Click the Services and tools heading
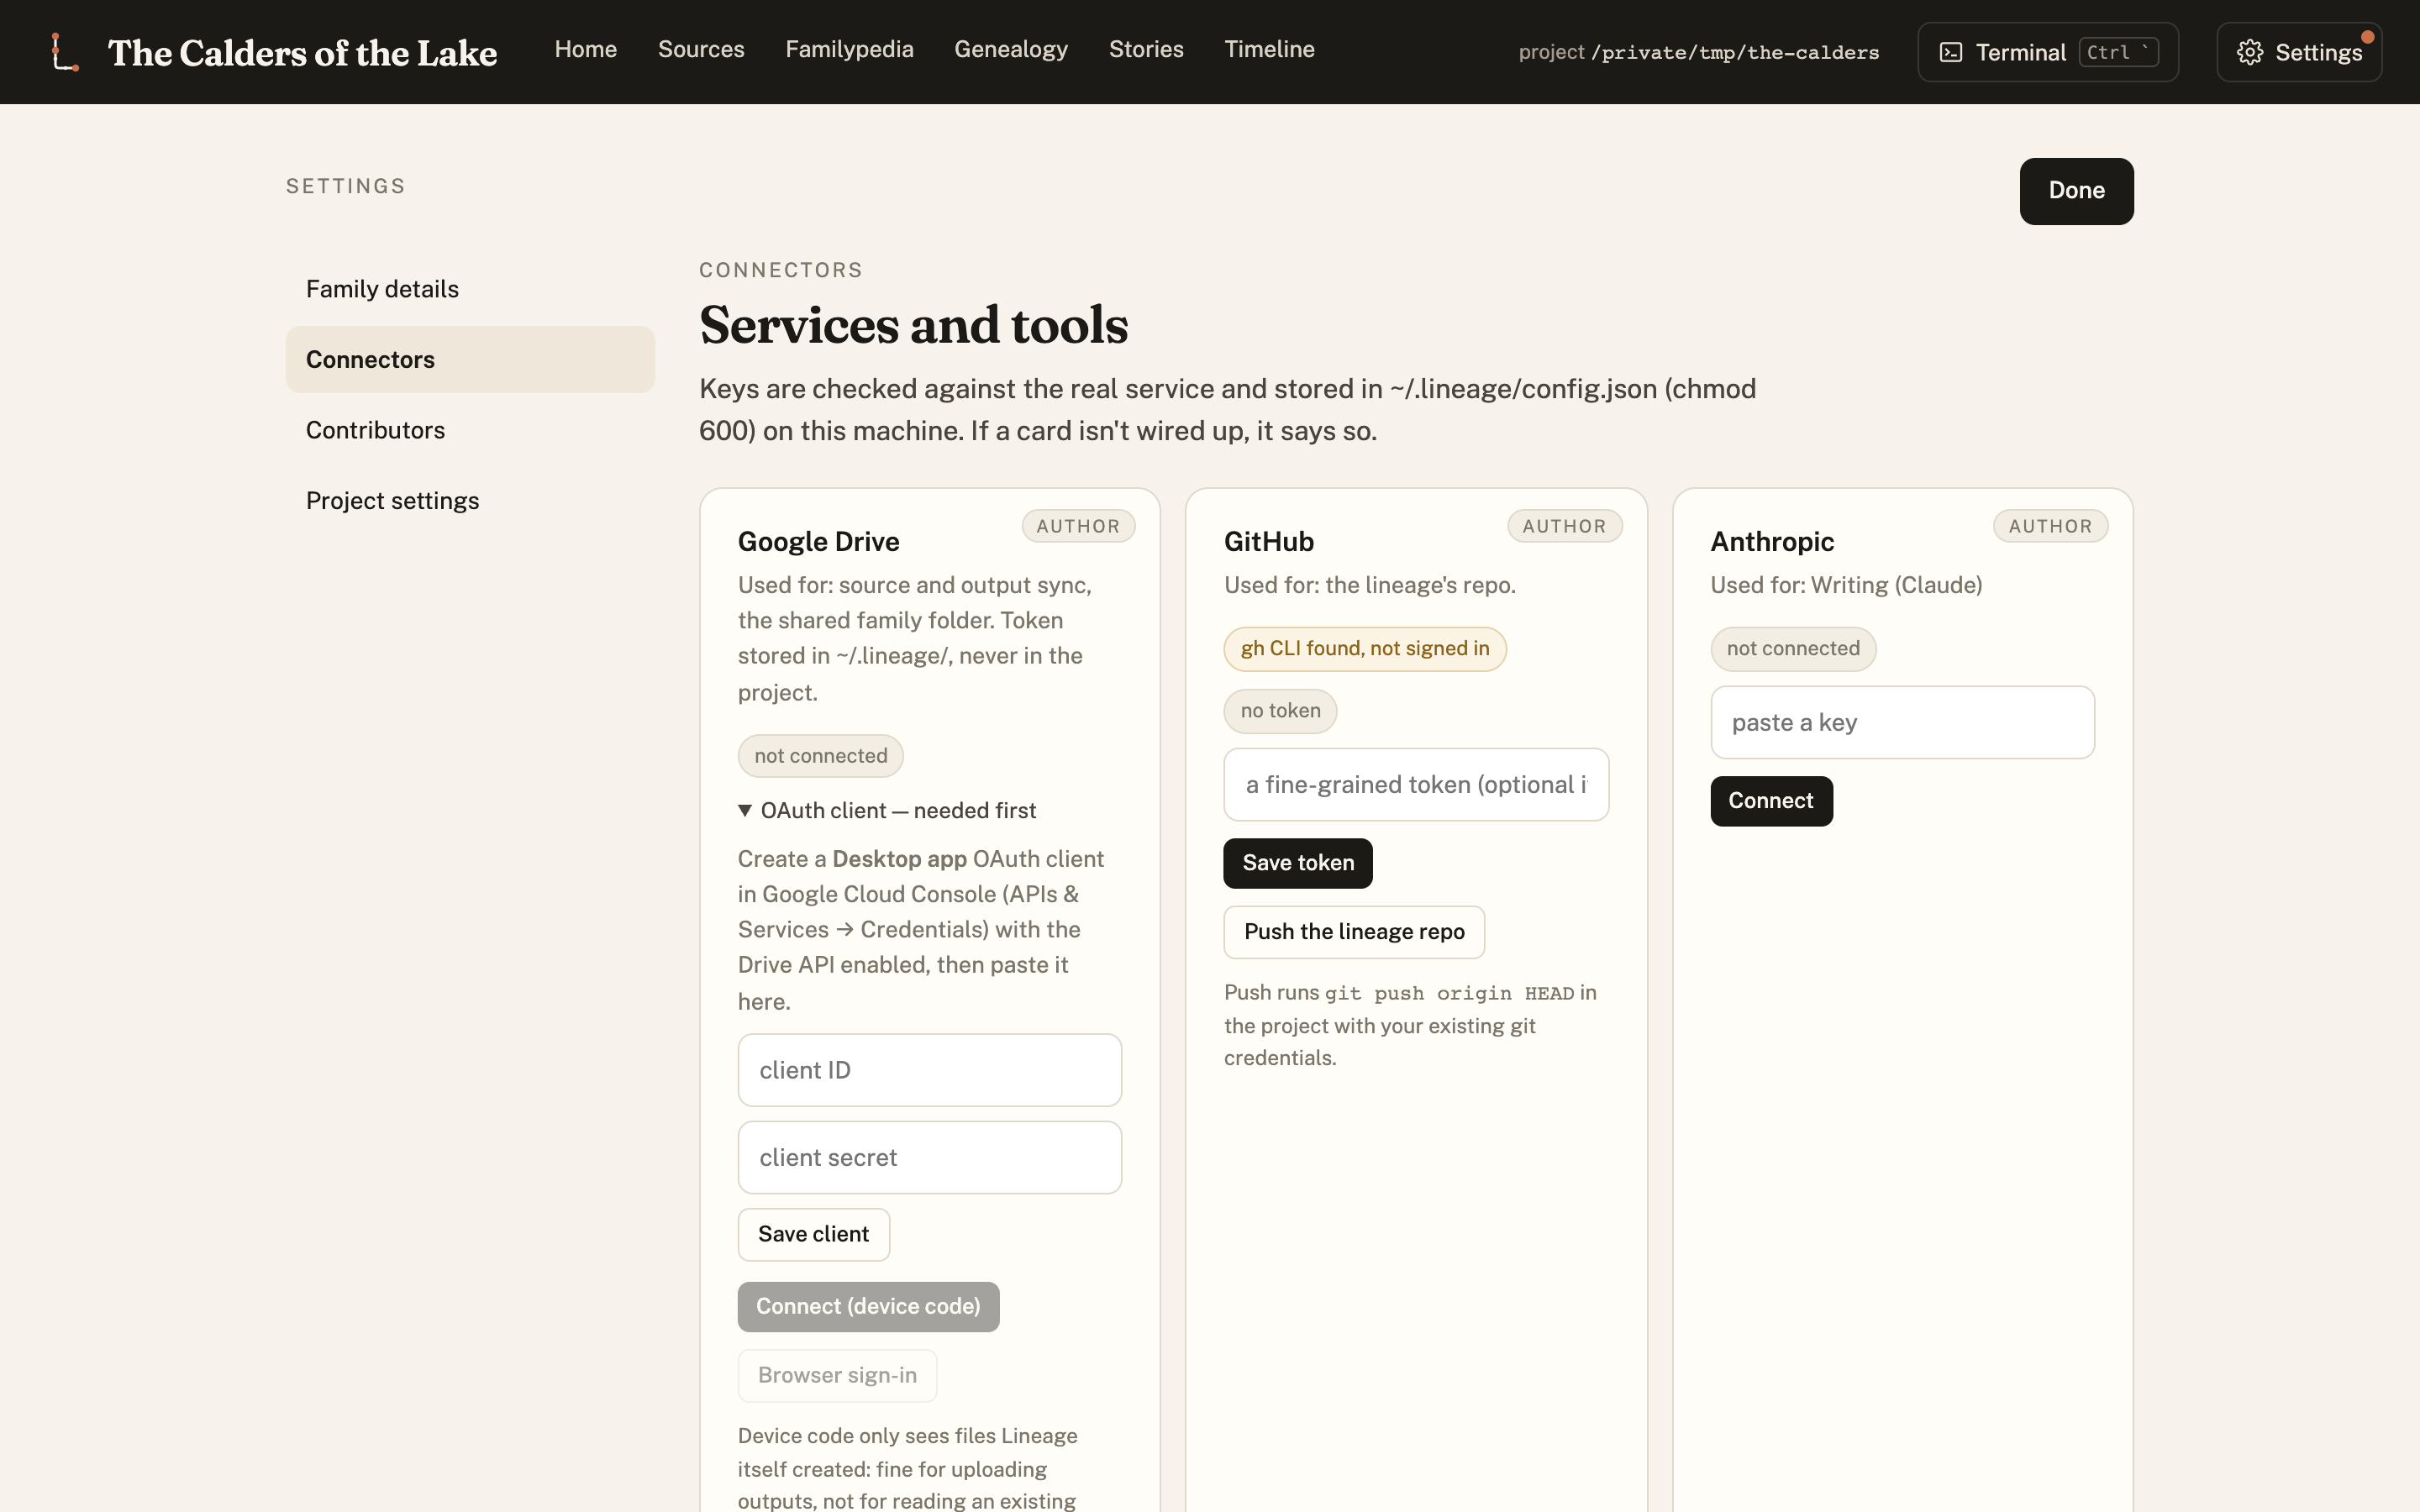 click(x=913, y=325)
